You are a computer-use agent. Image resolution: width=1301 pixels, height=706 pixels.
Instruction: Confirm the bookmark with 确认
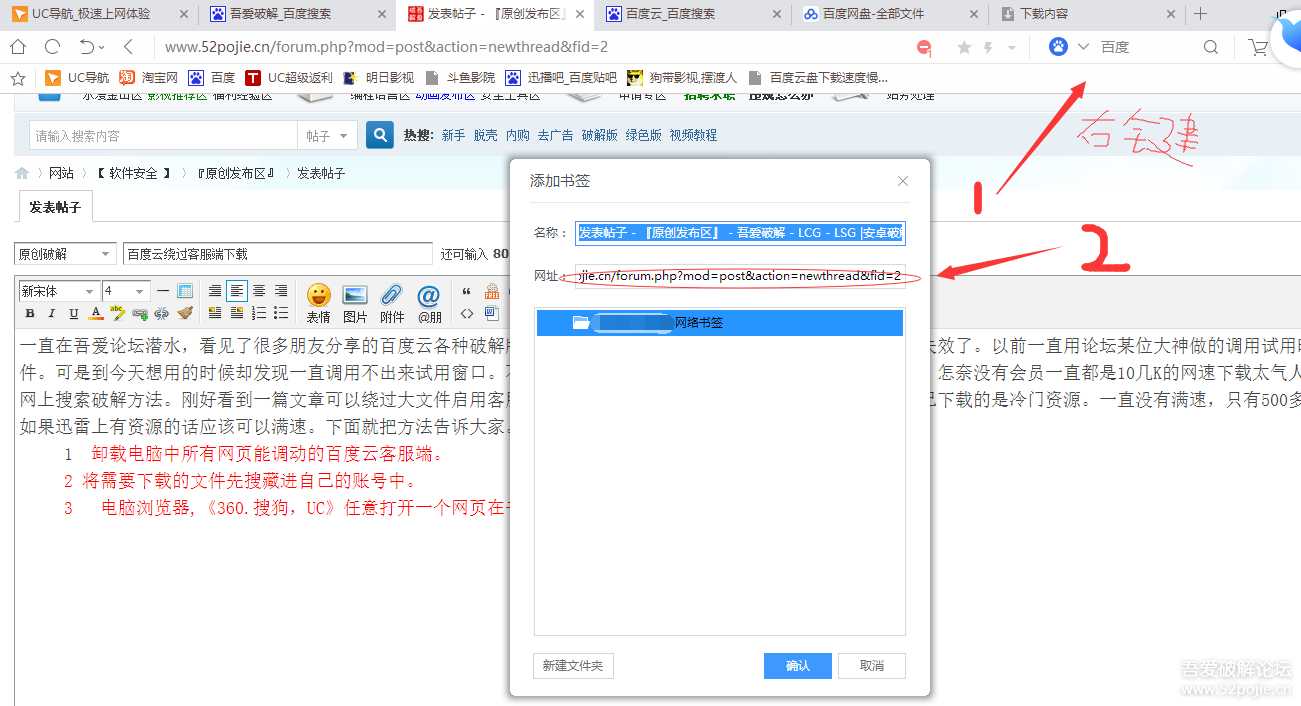798,666
